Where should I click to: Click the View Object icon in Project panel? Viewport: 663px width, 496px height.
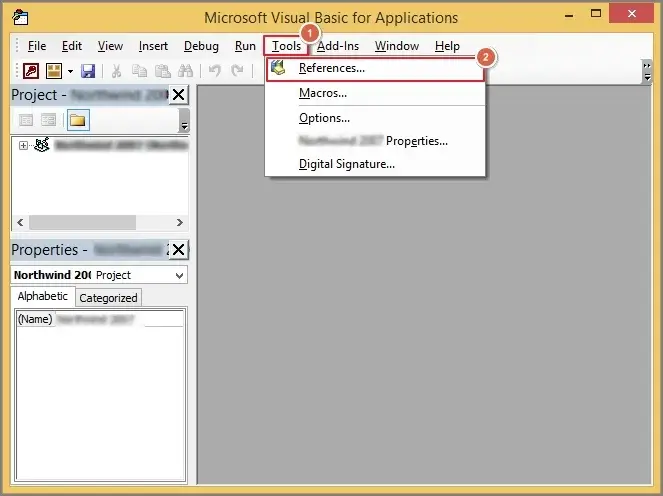(48, 120)
